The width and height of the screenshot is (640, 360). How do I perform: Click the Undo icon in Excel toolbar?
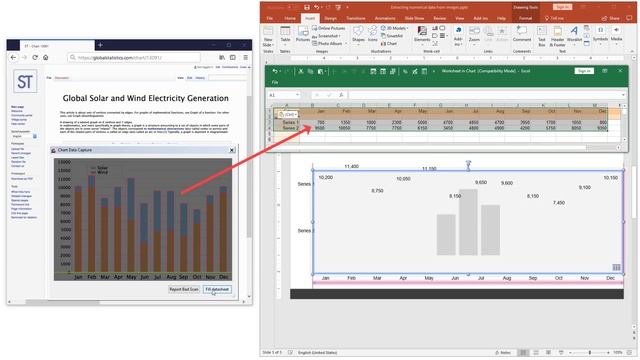click(x=275, y=71)
